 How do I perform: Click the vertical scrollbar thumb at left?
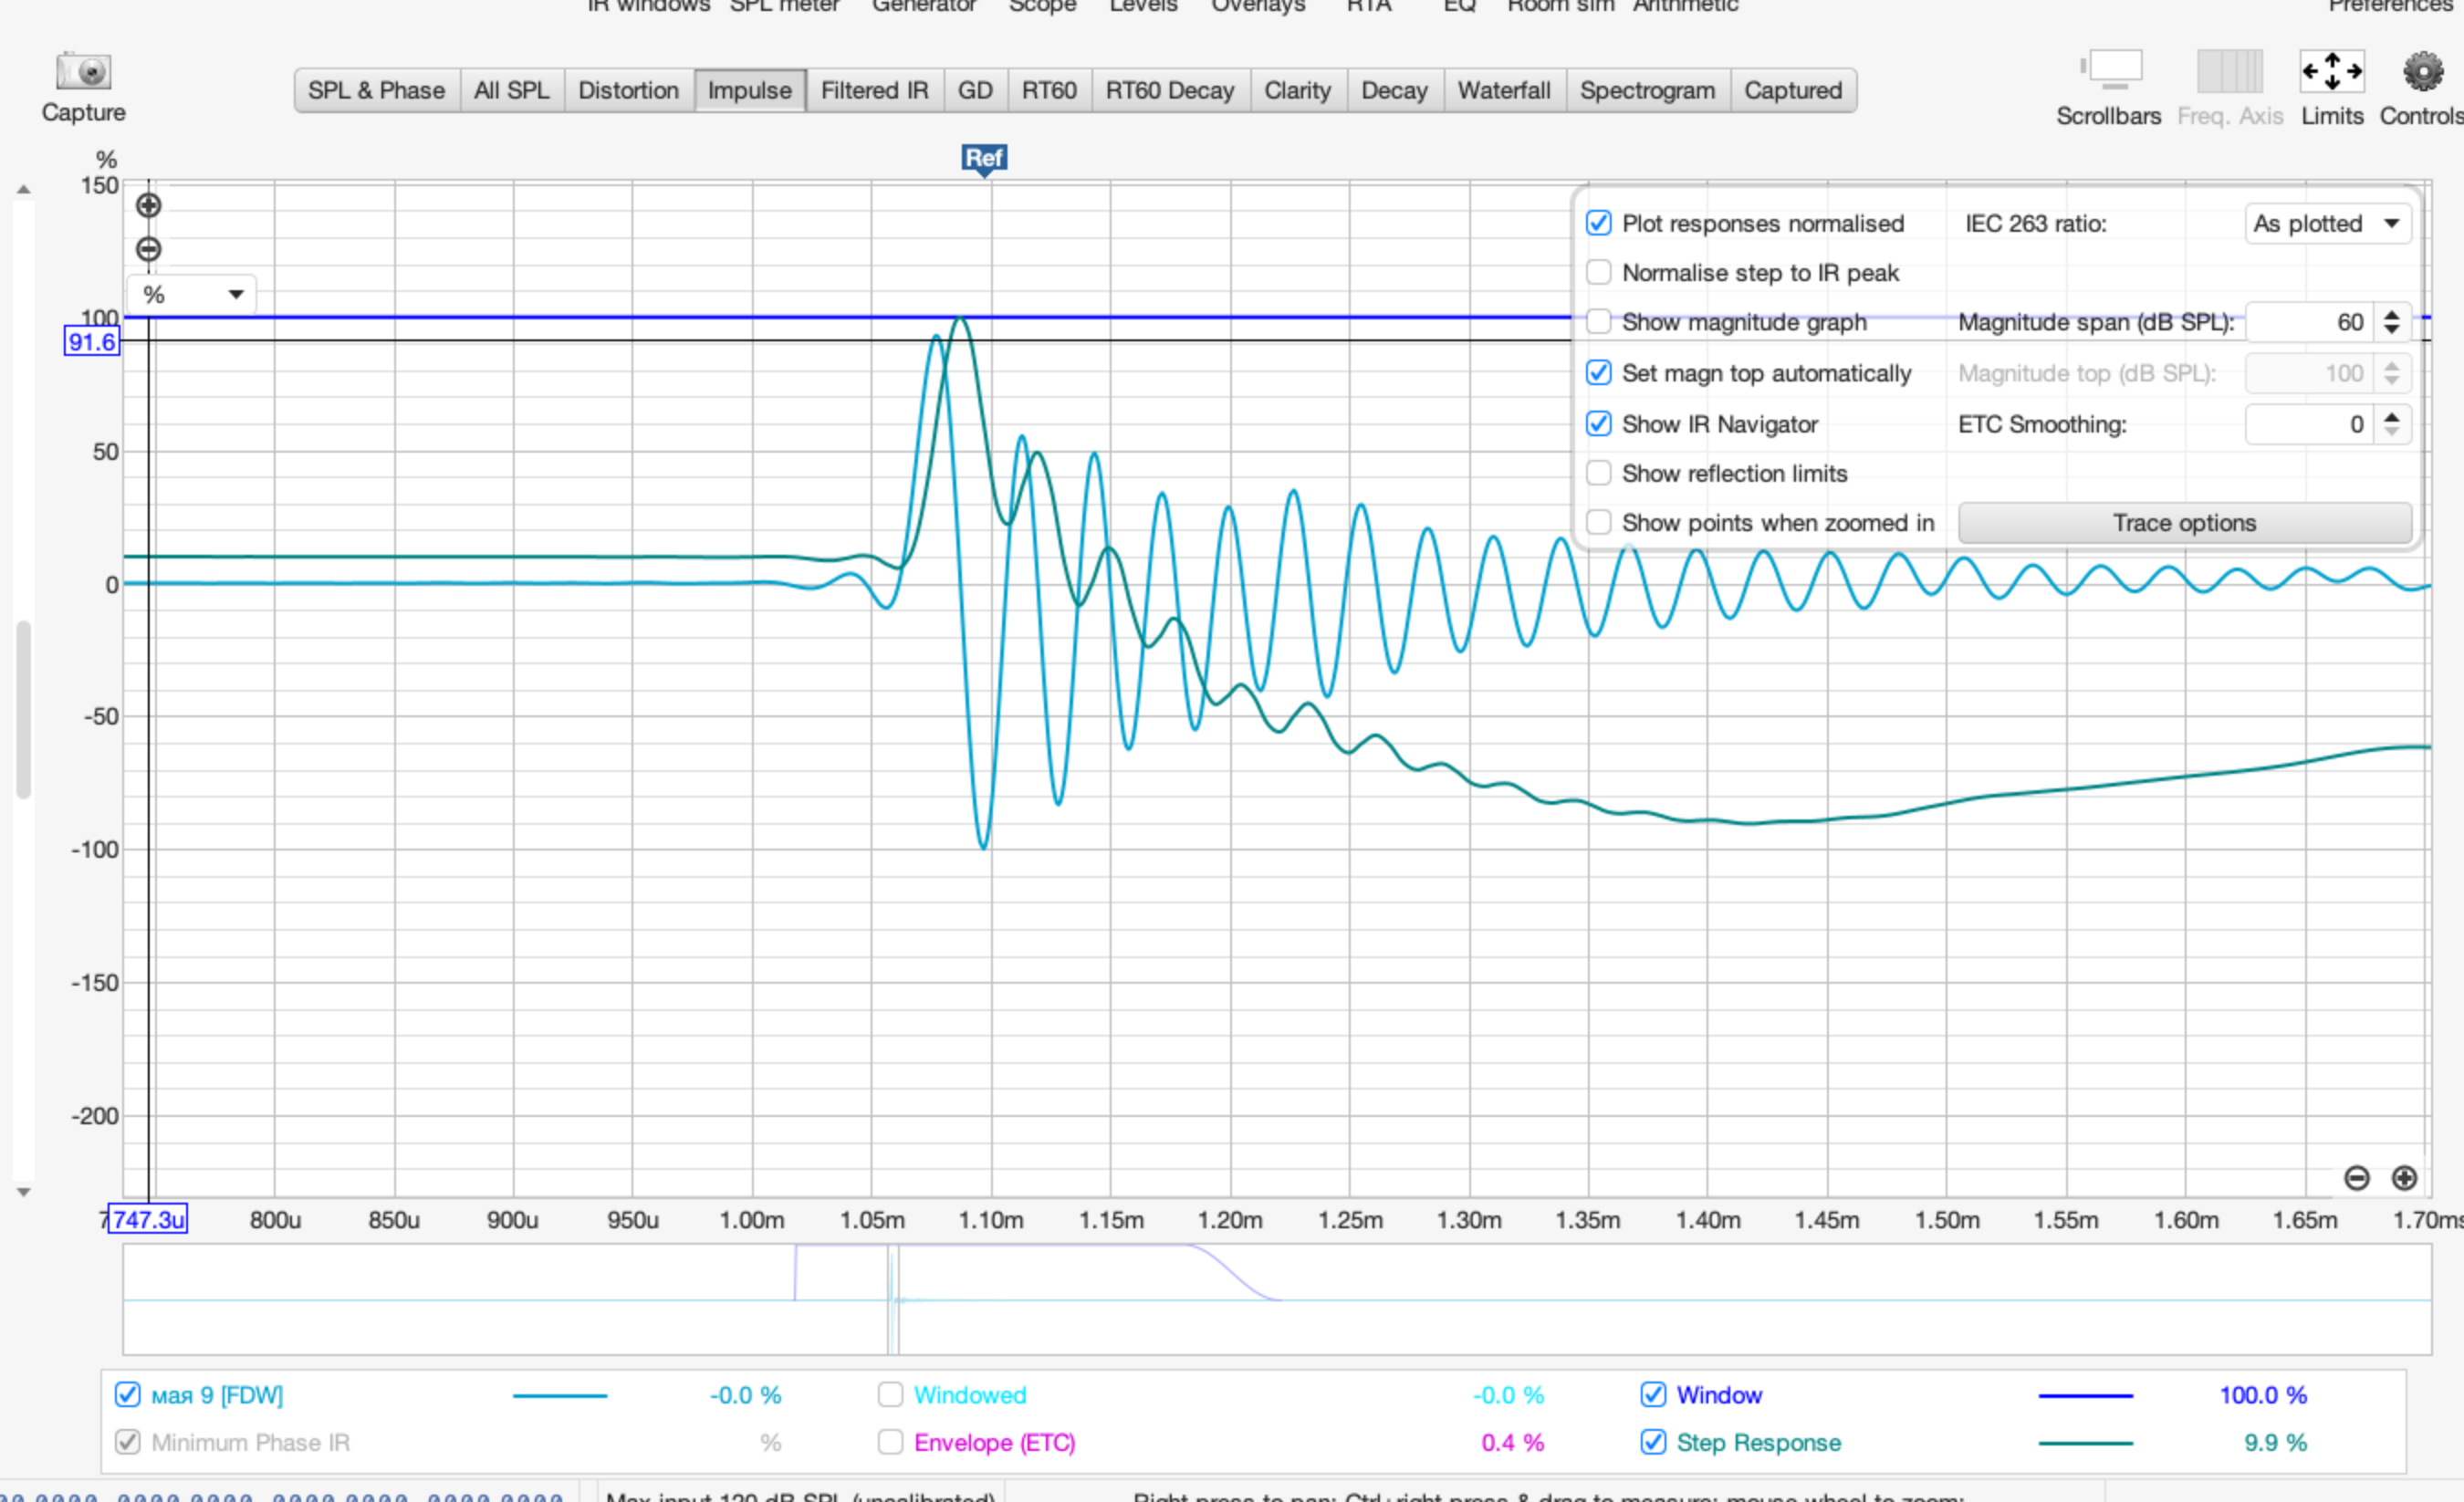tap(23, 710)
